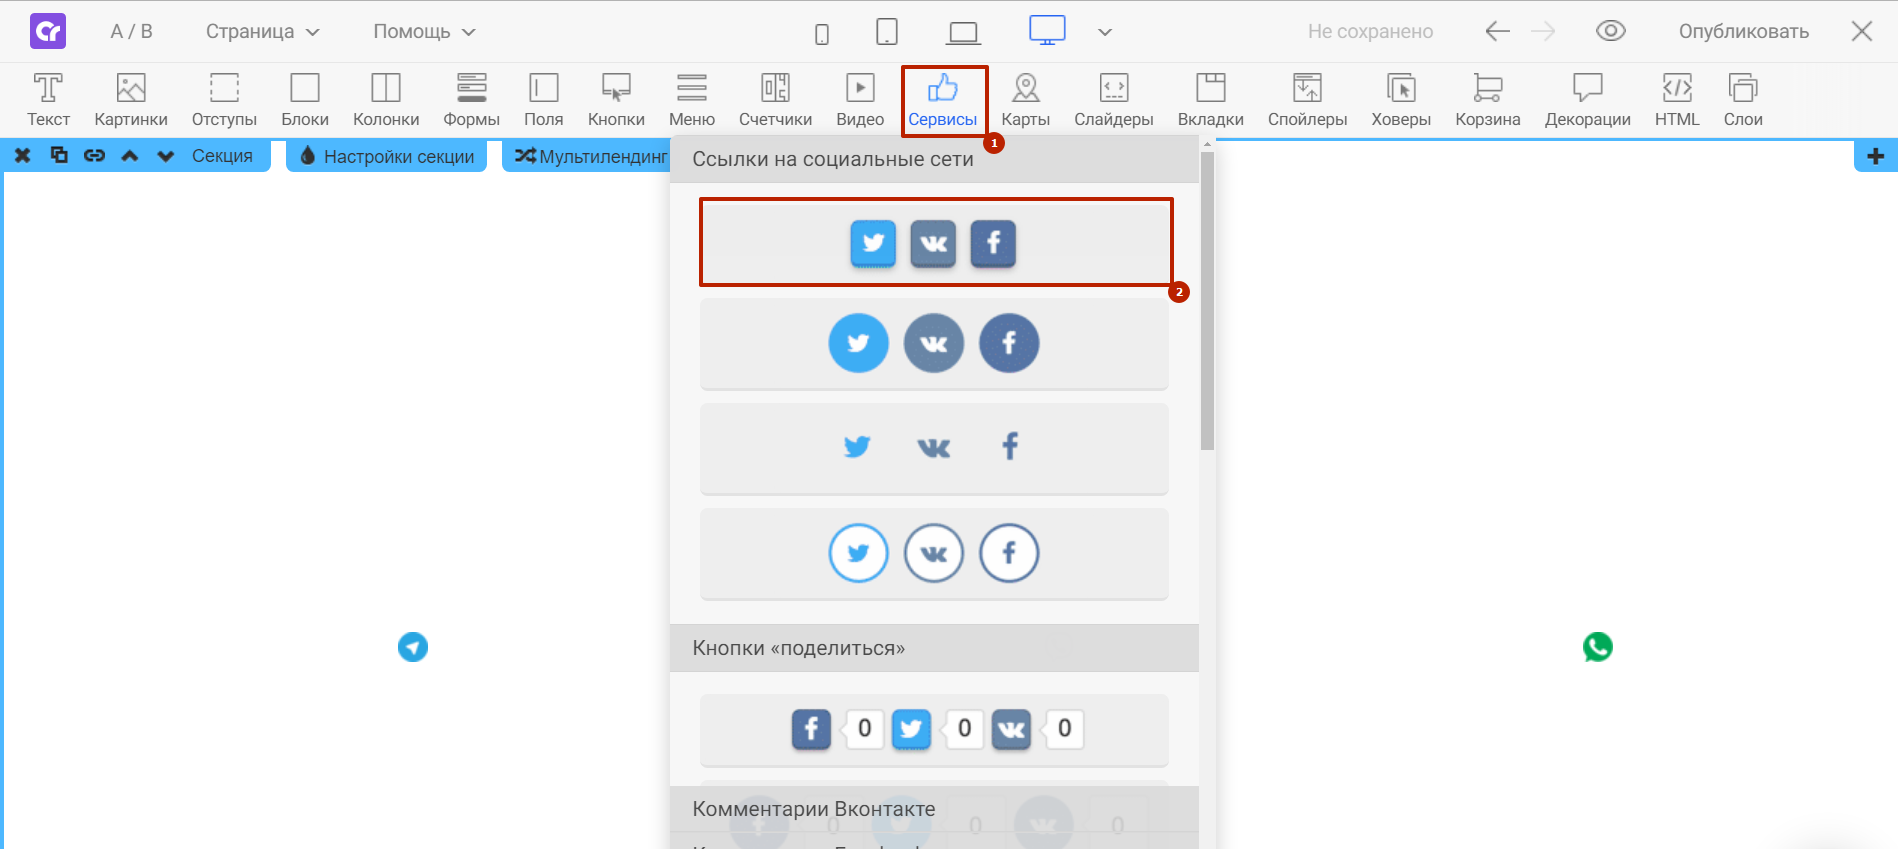
Task: Select the Слайдеры tool
Action: point(1114,100)
